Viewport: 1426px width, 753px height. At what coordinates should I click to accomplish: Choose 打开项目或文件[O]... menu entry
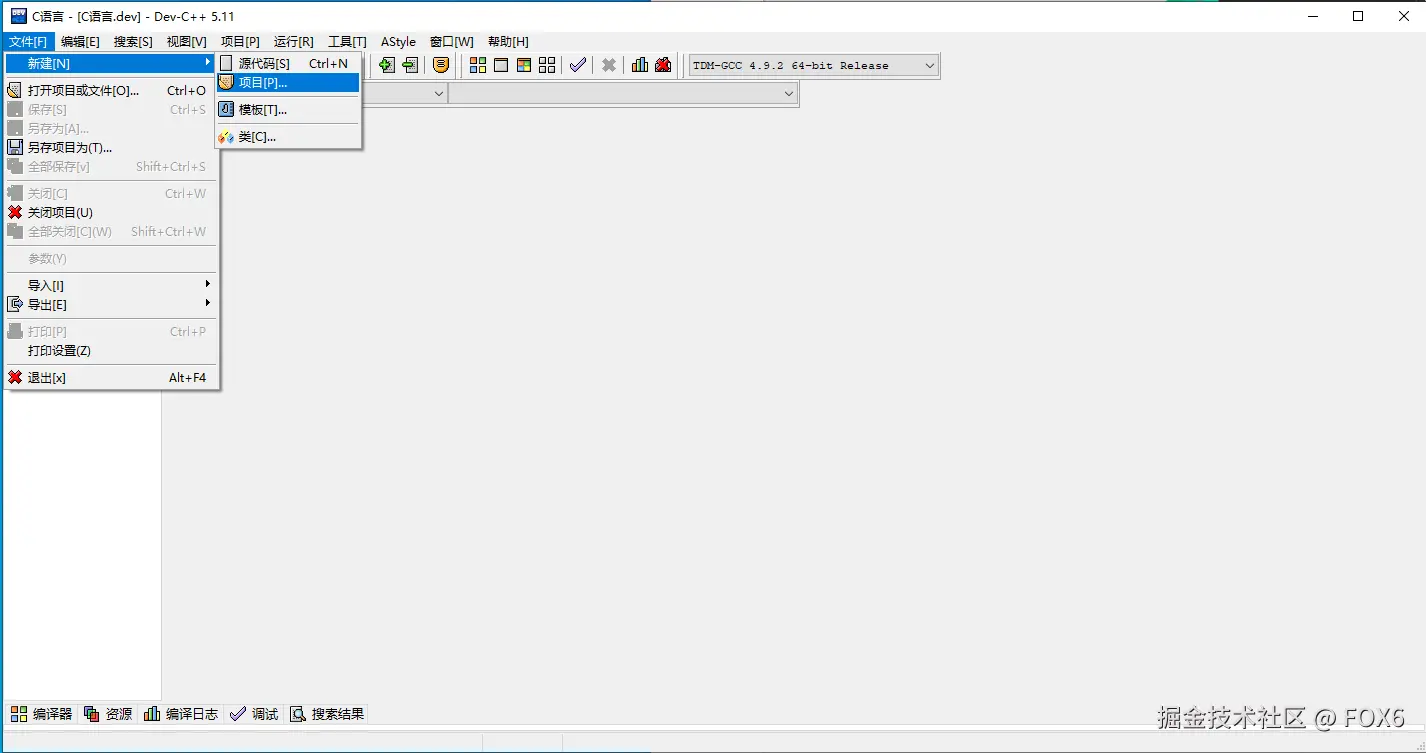(112, 90)
